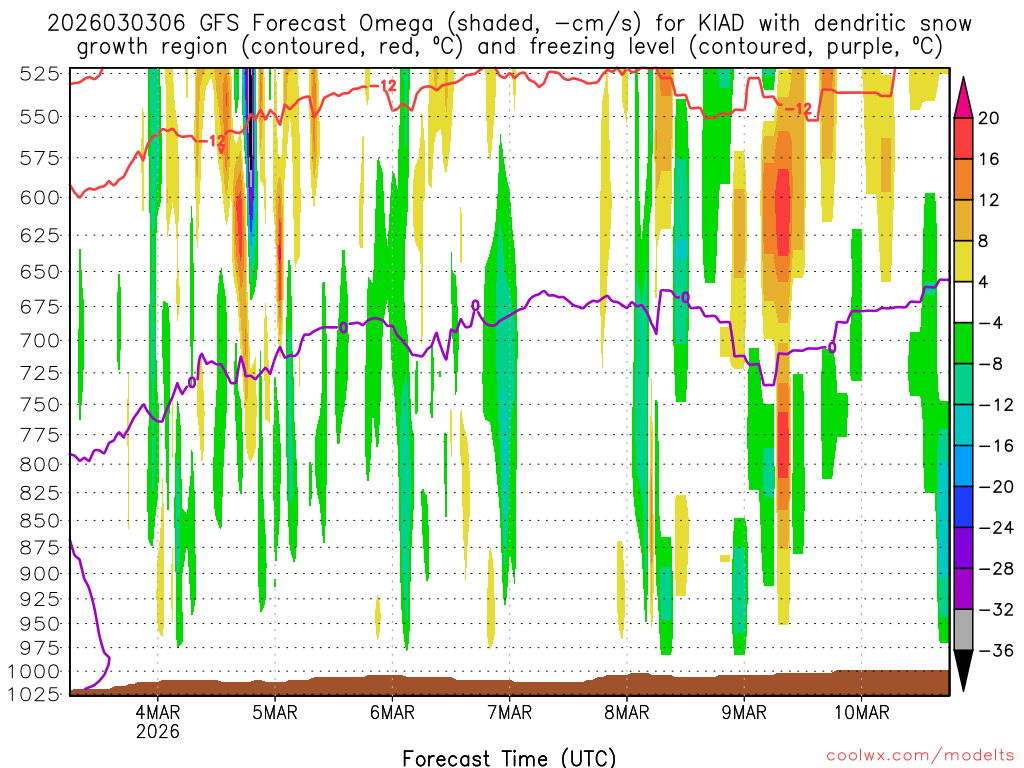
Task: Click the 875 pressure level label
Action: click(40, 549)
